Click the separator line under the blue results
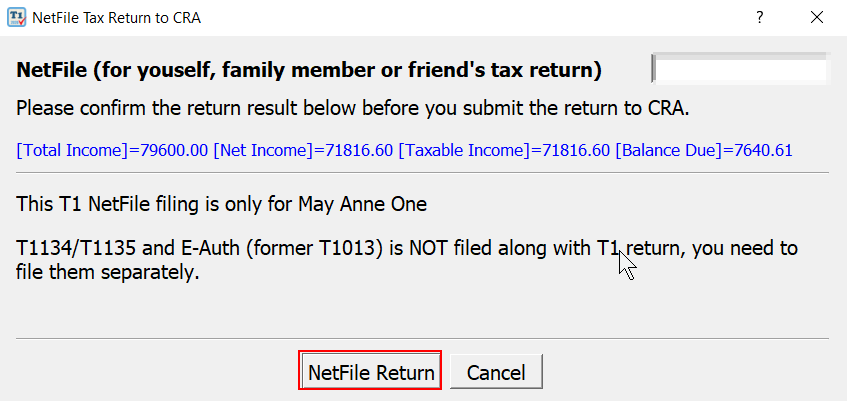The height and width of the screenshot is (401, 847). click(422, 172)
